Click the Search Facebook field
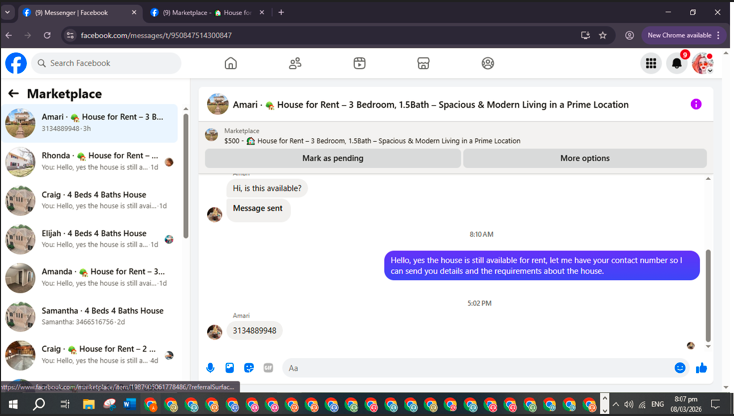This screenshot has height=416, width=734. click(106, 63)
